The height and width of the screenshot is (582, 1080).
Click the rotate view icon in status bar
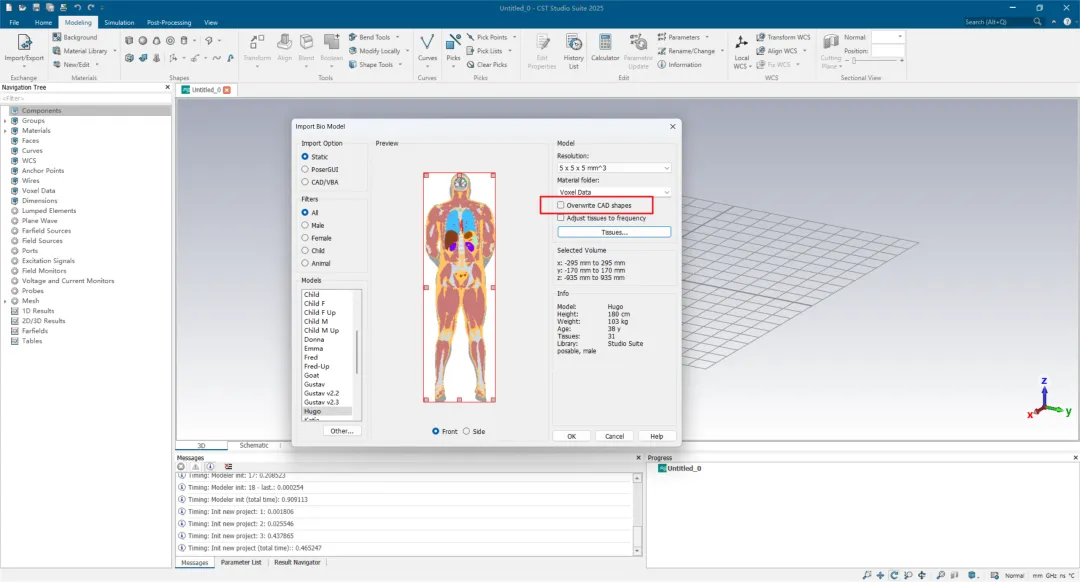[894, 575]
